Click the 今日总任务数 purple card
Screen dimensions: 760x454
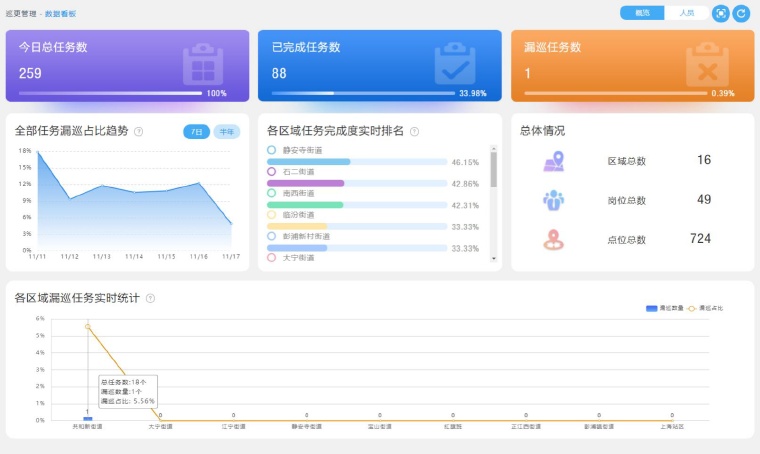(x=127, y=65)
